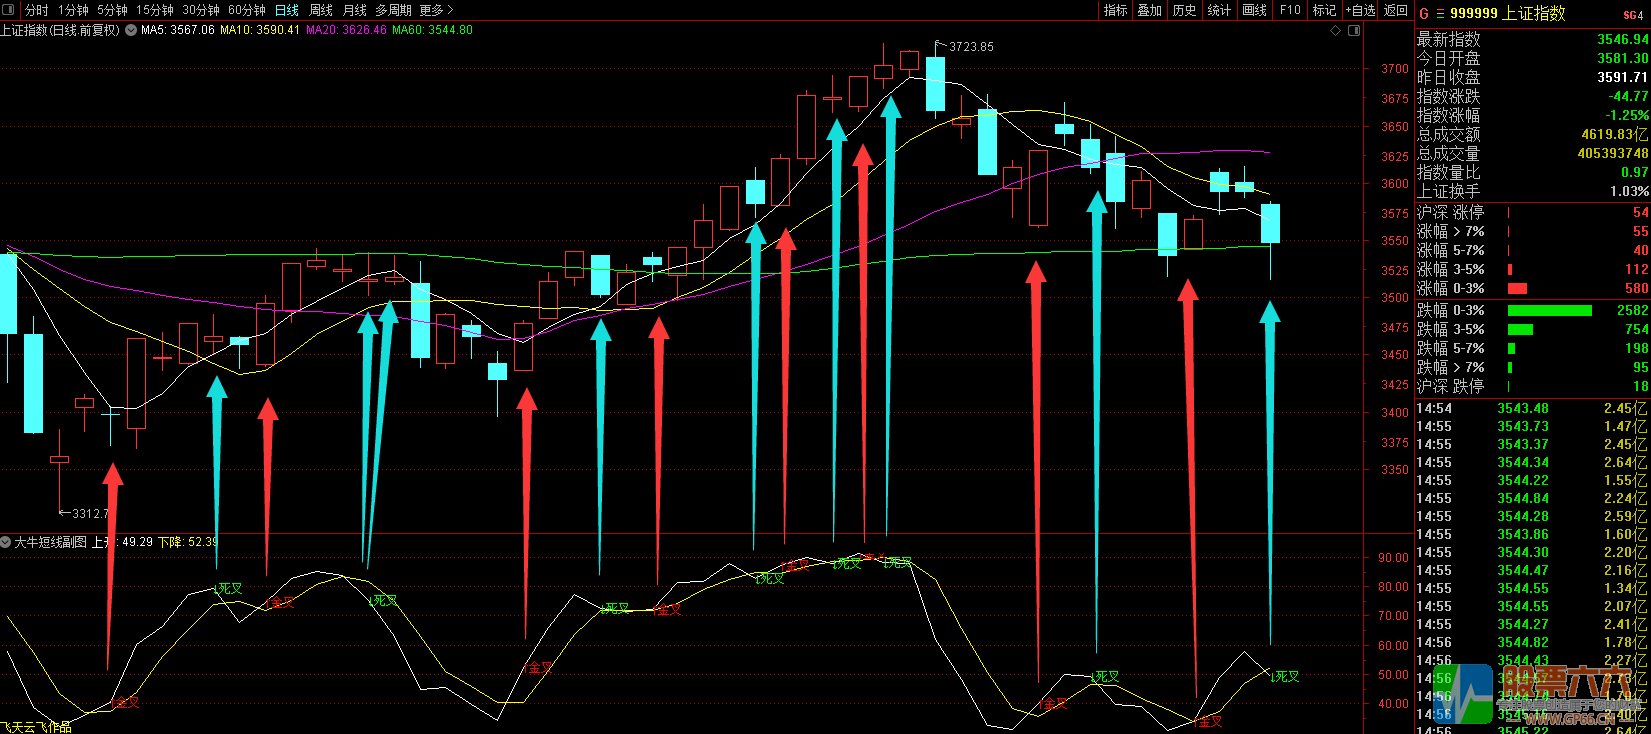
Task: Switch to the 周线 weekly period
Action: pyautogui.click(x=320, y=10)
